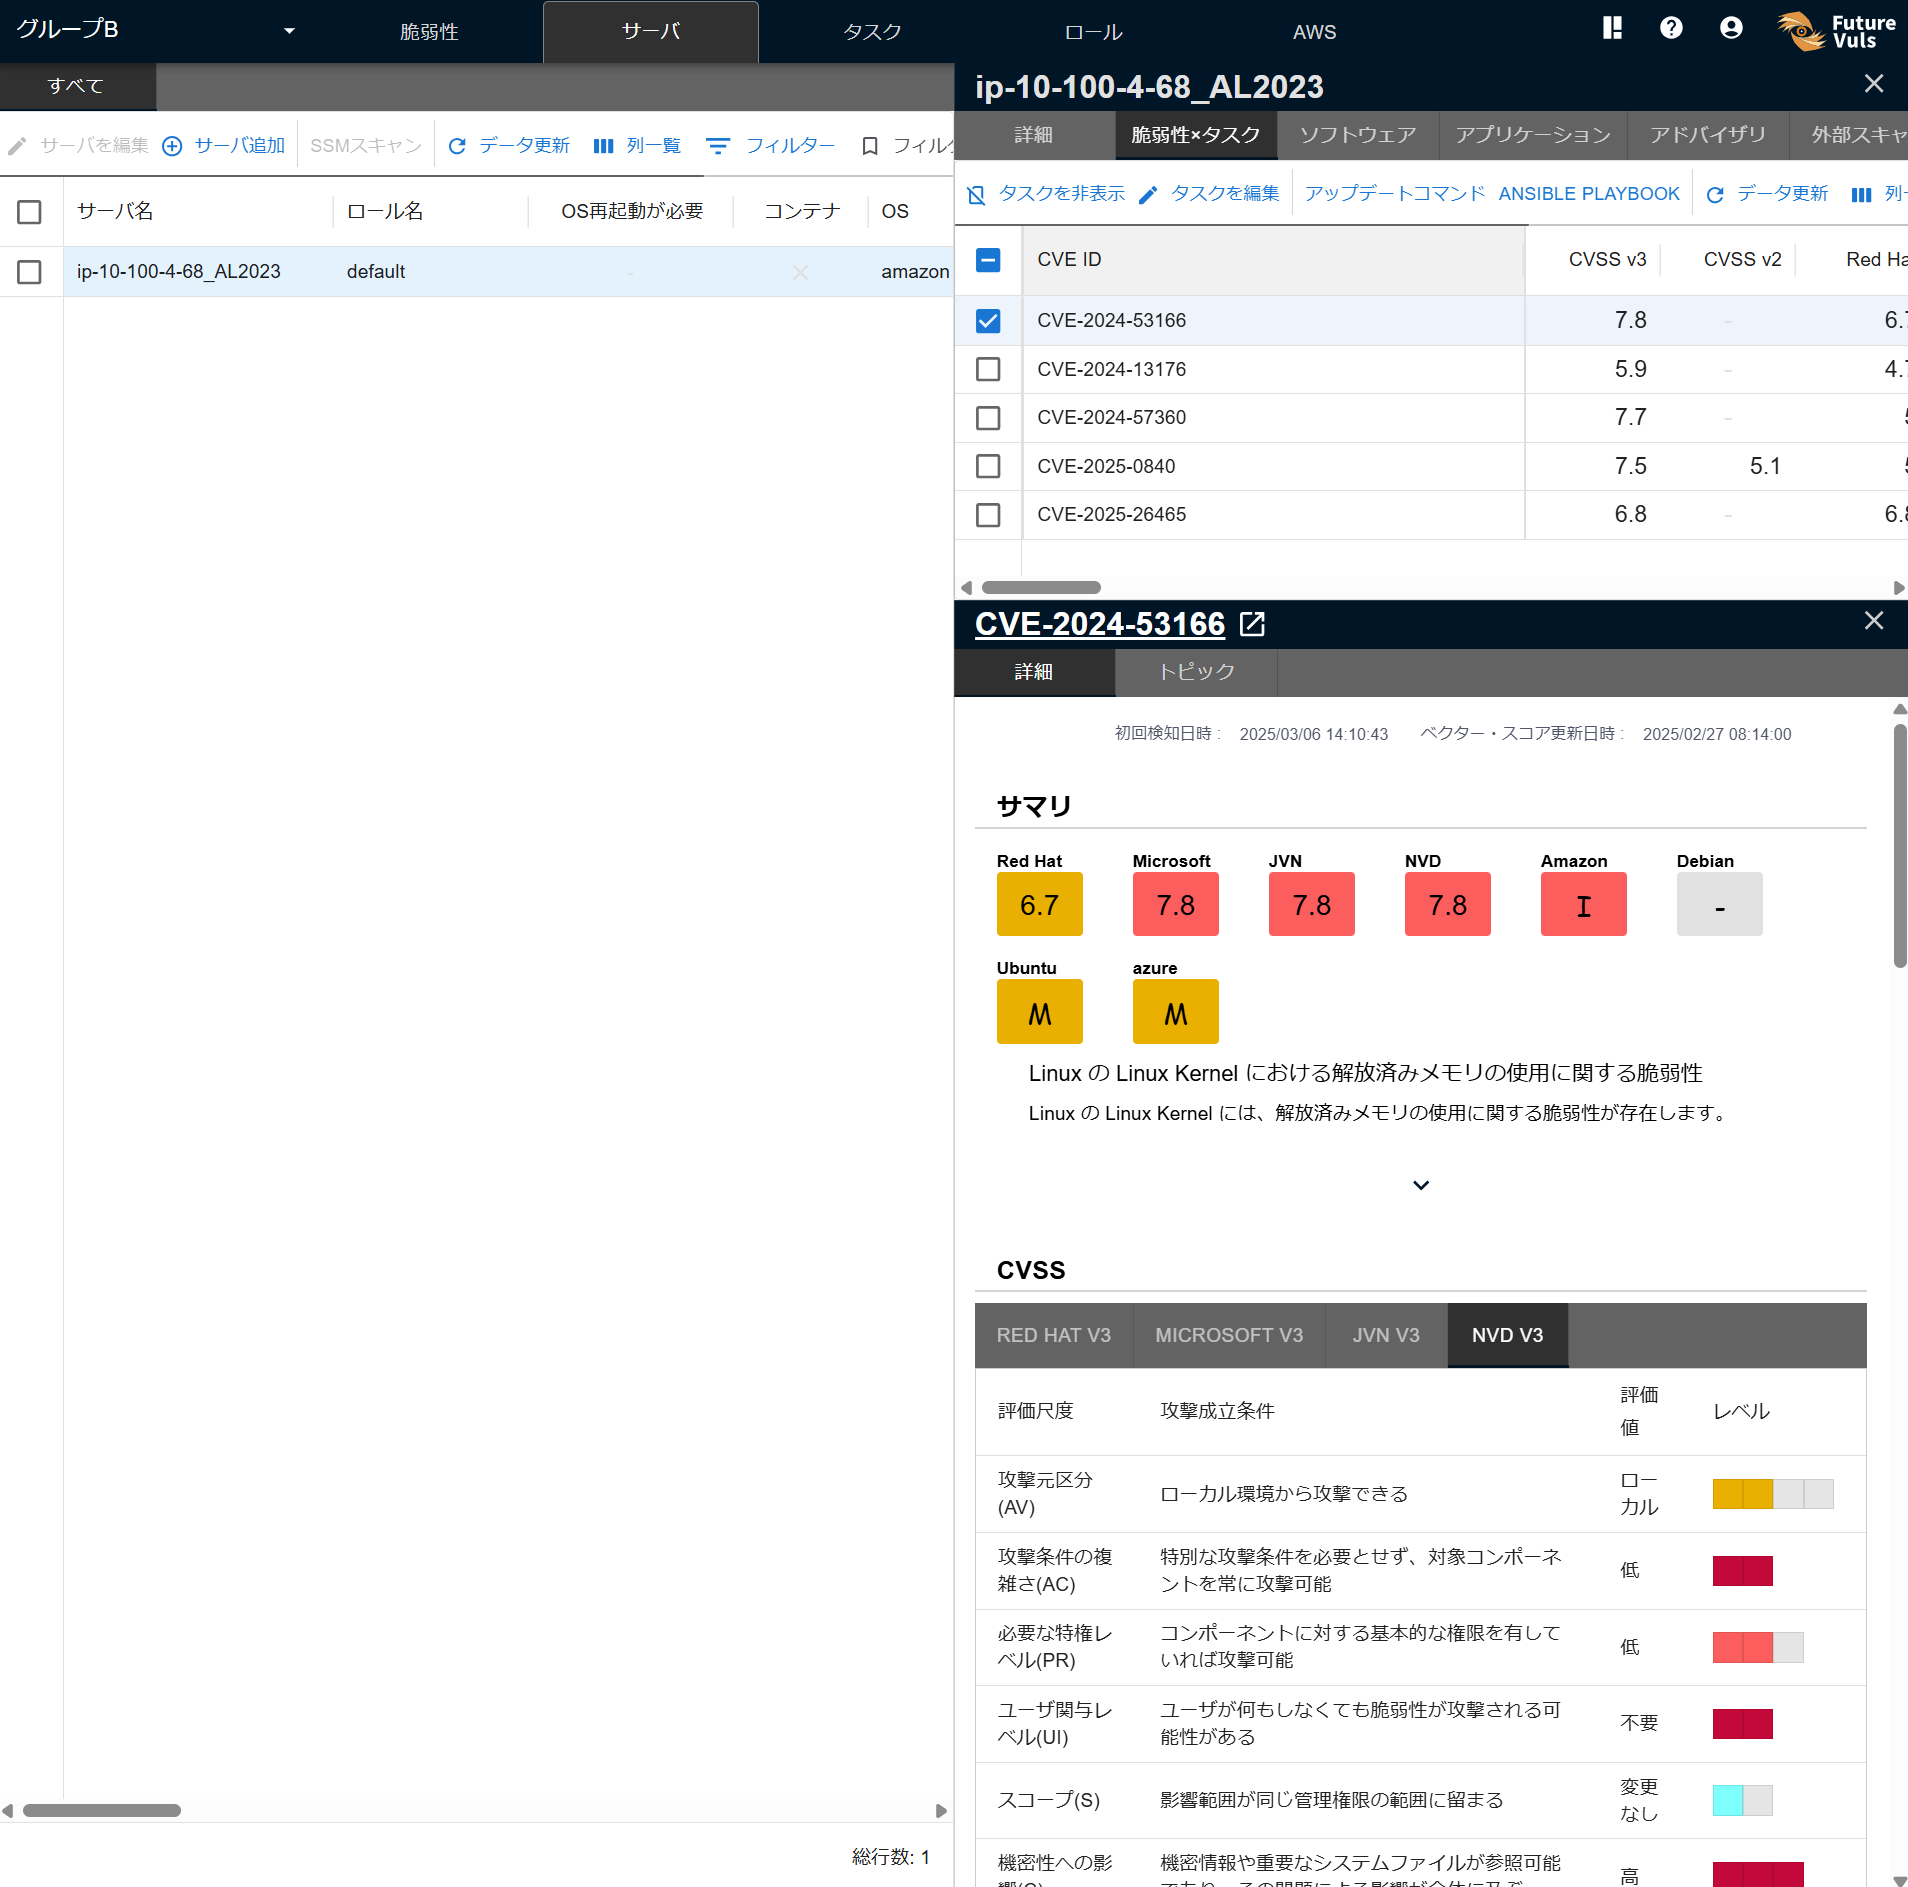The image size is (1908, 1887).
Task: Click the アップデートコマンド button
Action: point(1394,194)
